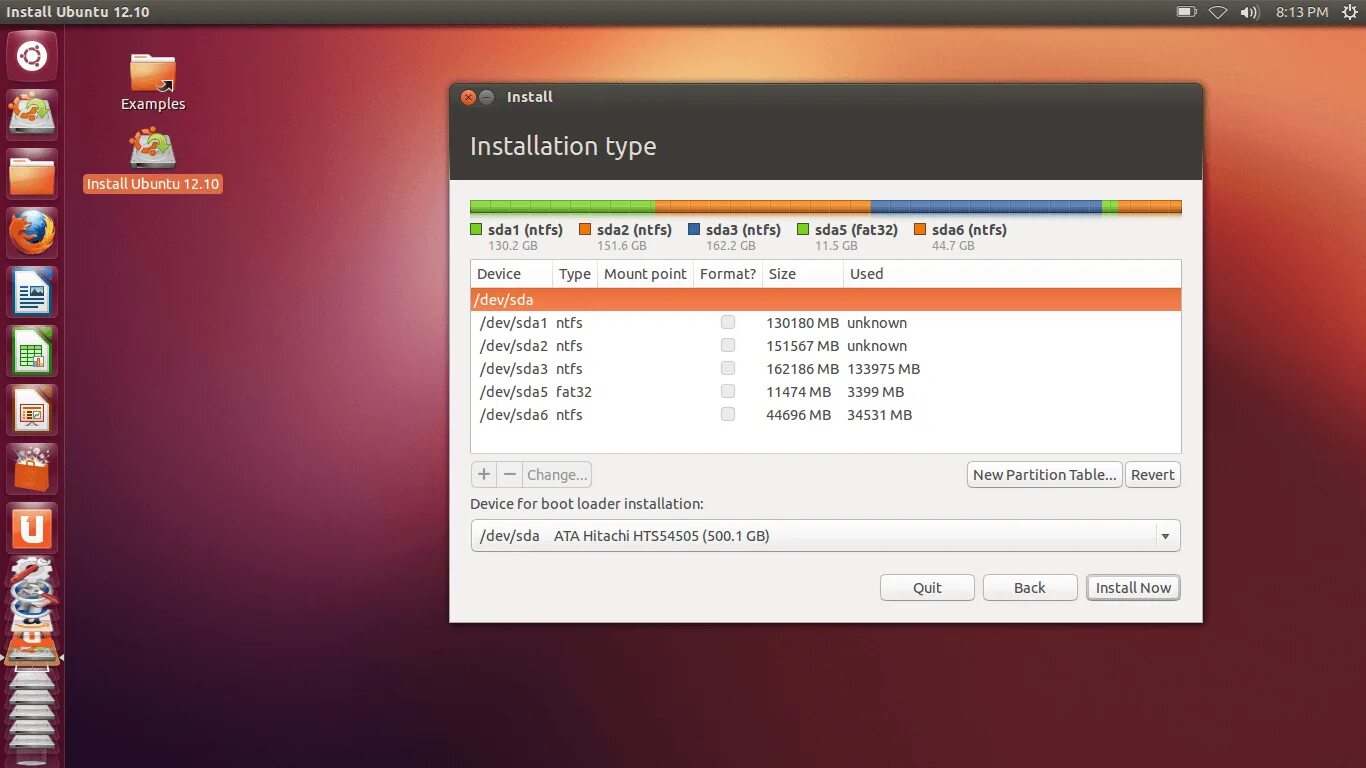Select the /dev/sda2 partition row
The image size is (1366, 768).
pyautogui.click(x=826, y=345)
